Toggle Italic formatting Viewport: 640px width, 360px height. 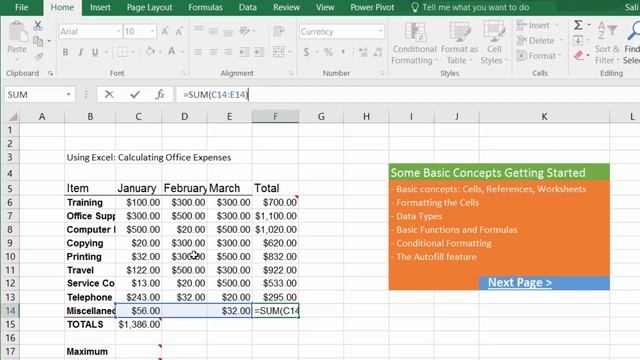pos(80,52)
